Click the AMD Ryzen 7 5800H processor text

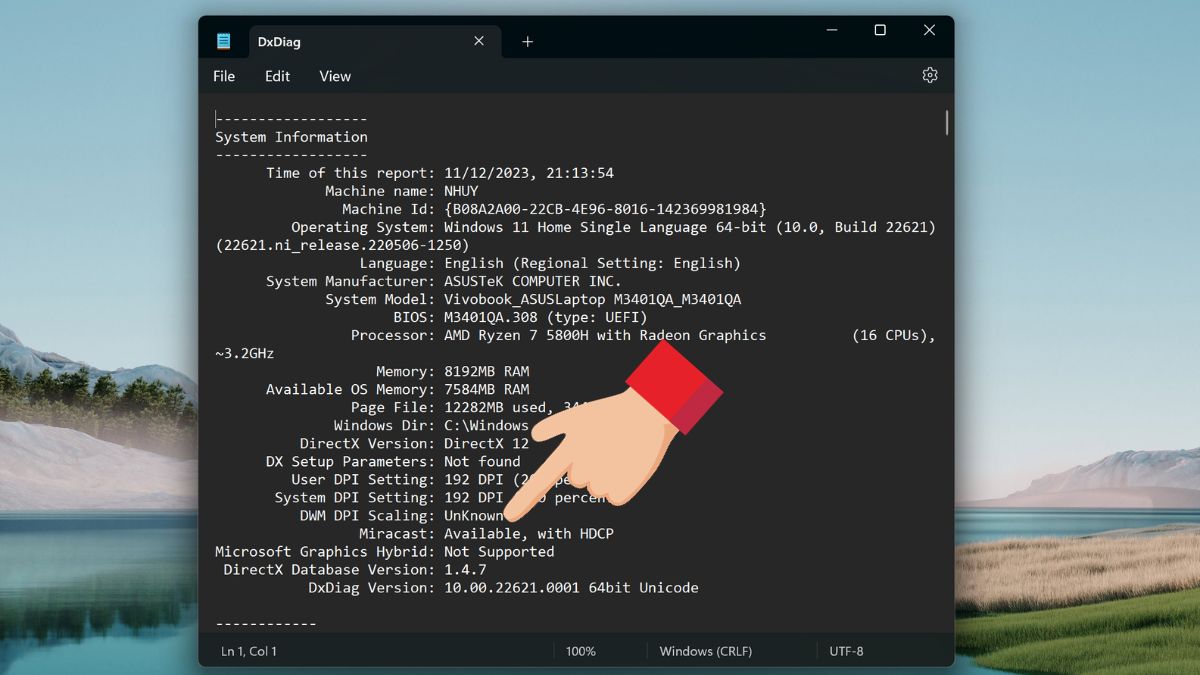605,335
